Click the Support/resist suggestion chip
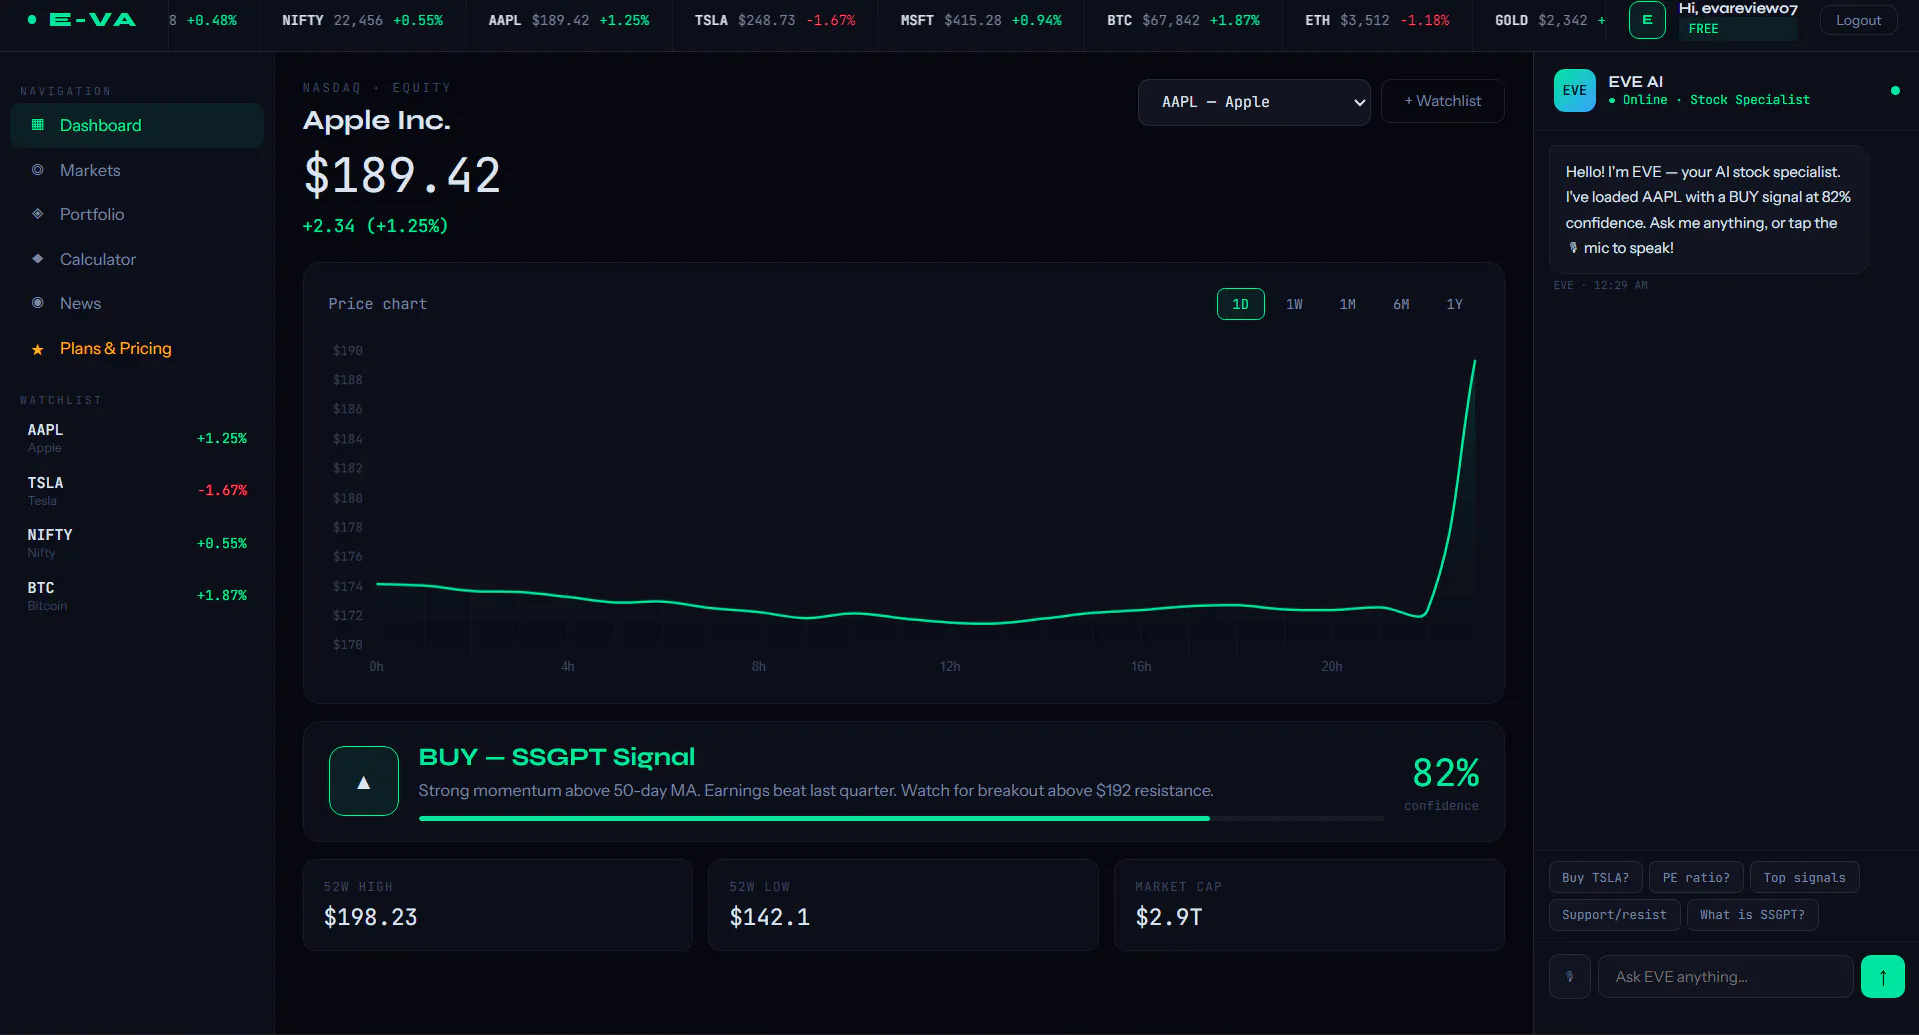Screen dimensions: 1919x1035 point(1615,915)
